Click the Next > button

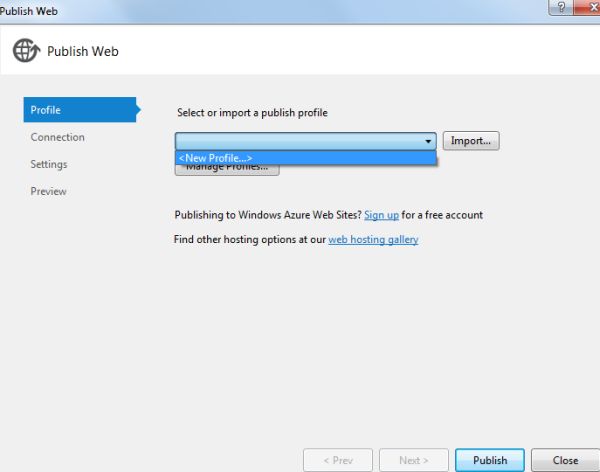click(414, 460)
